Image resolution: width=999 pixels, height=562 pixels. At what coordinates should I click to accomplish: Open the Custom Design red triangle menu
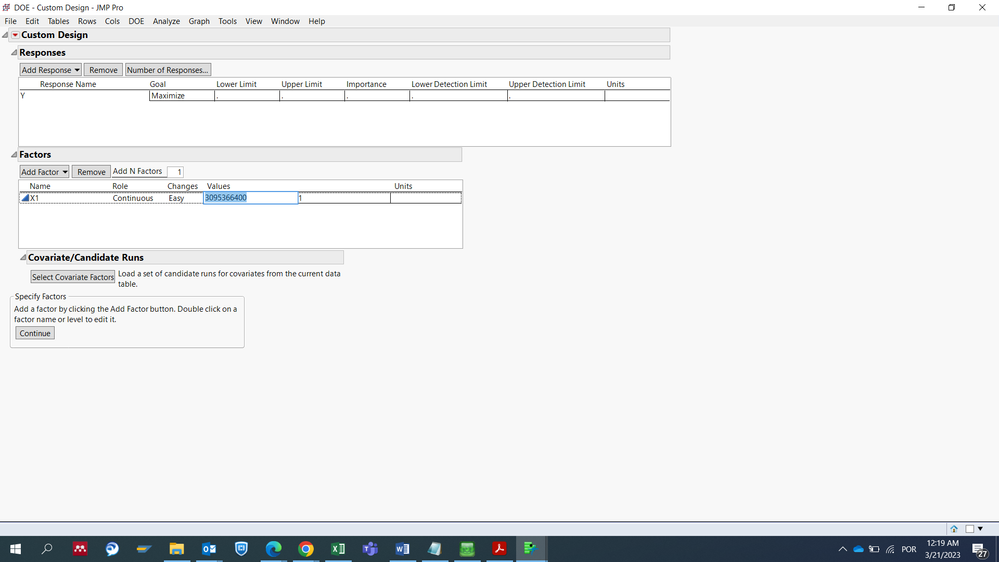click(15, 35)
